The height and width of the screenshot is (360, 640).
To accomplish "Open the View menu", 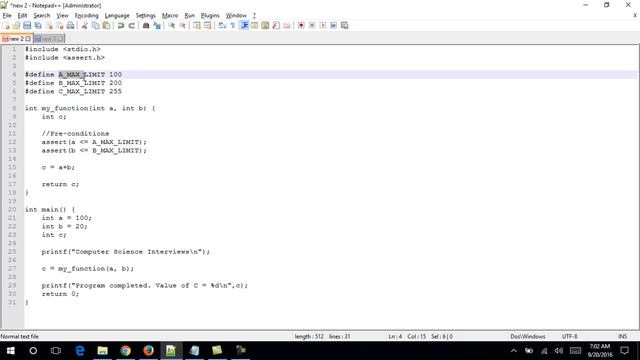I will point(62,16).
